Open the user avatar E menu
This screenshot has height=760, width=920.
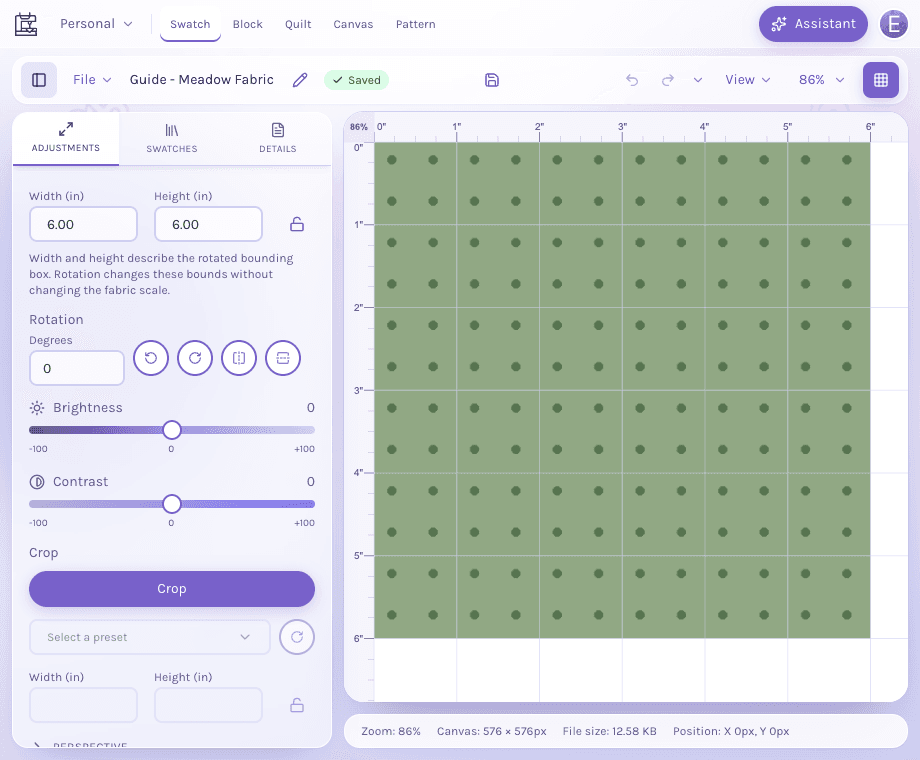[894, 24]
